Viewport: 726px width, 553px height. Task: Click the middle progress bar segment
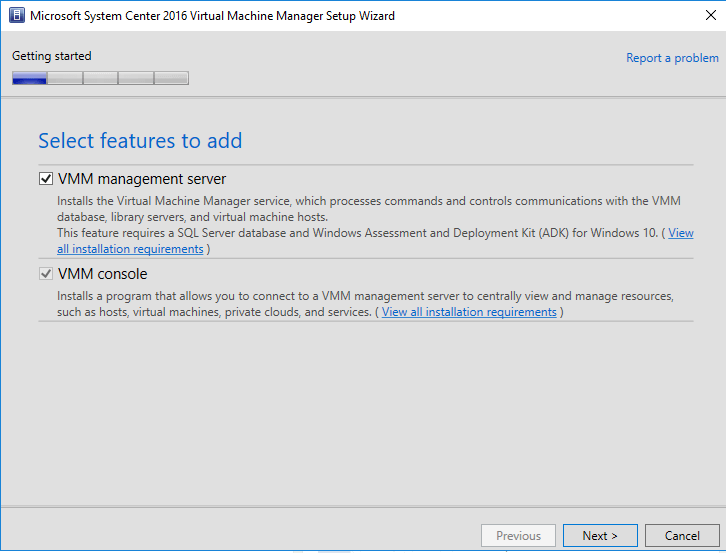click(100, 78)
